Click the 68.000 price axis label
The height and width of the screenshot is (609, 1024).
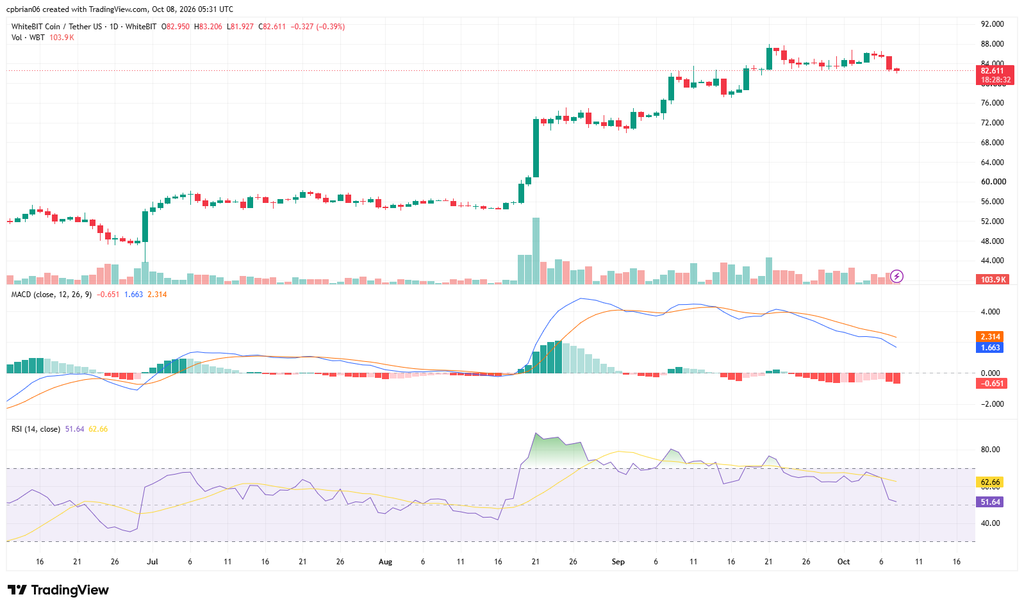992,142
